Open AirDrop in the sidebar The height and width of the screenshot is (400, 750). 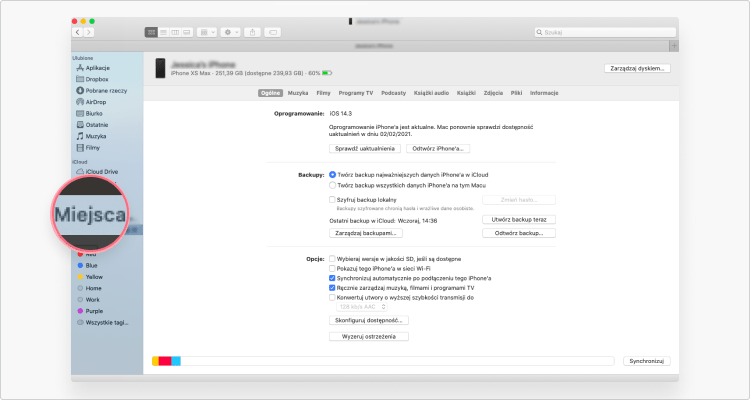click(x=91, y=102)
